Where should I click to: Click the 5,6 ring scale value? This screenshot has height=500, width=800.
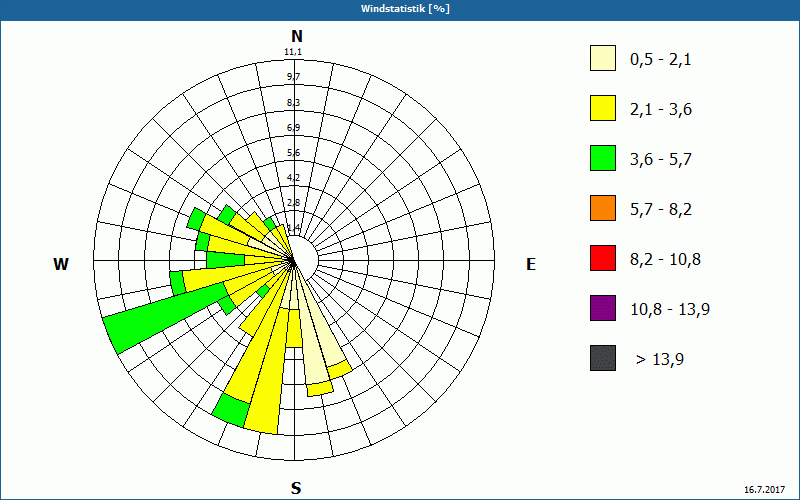click(293, 153)
